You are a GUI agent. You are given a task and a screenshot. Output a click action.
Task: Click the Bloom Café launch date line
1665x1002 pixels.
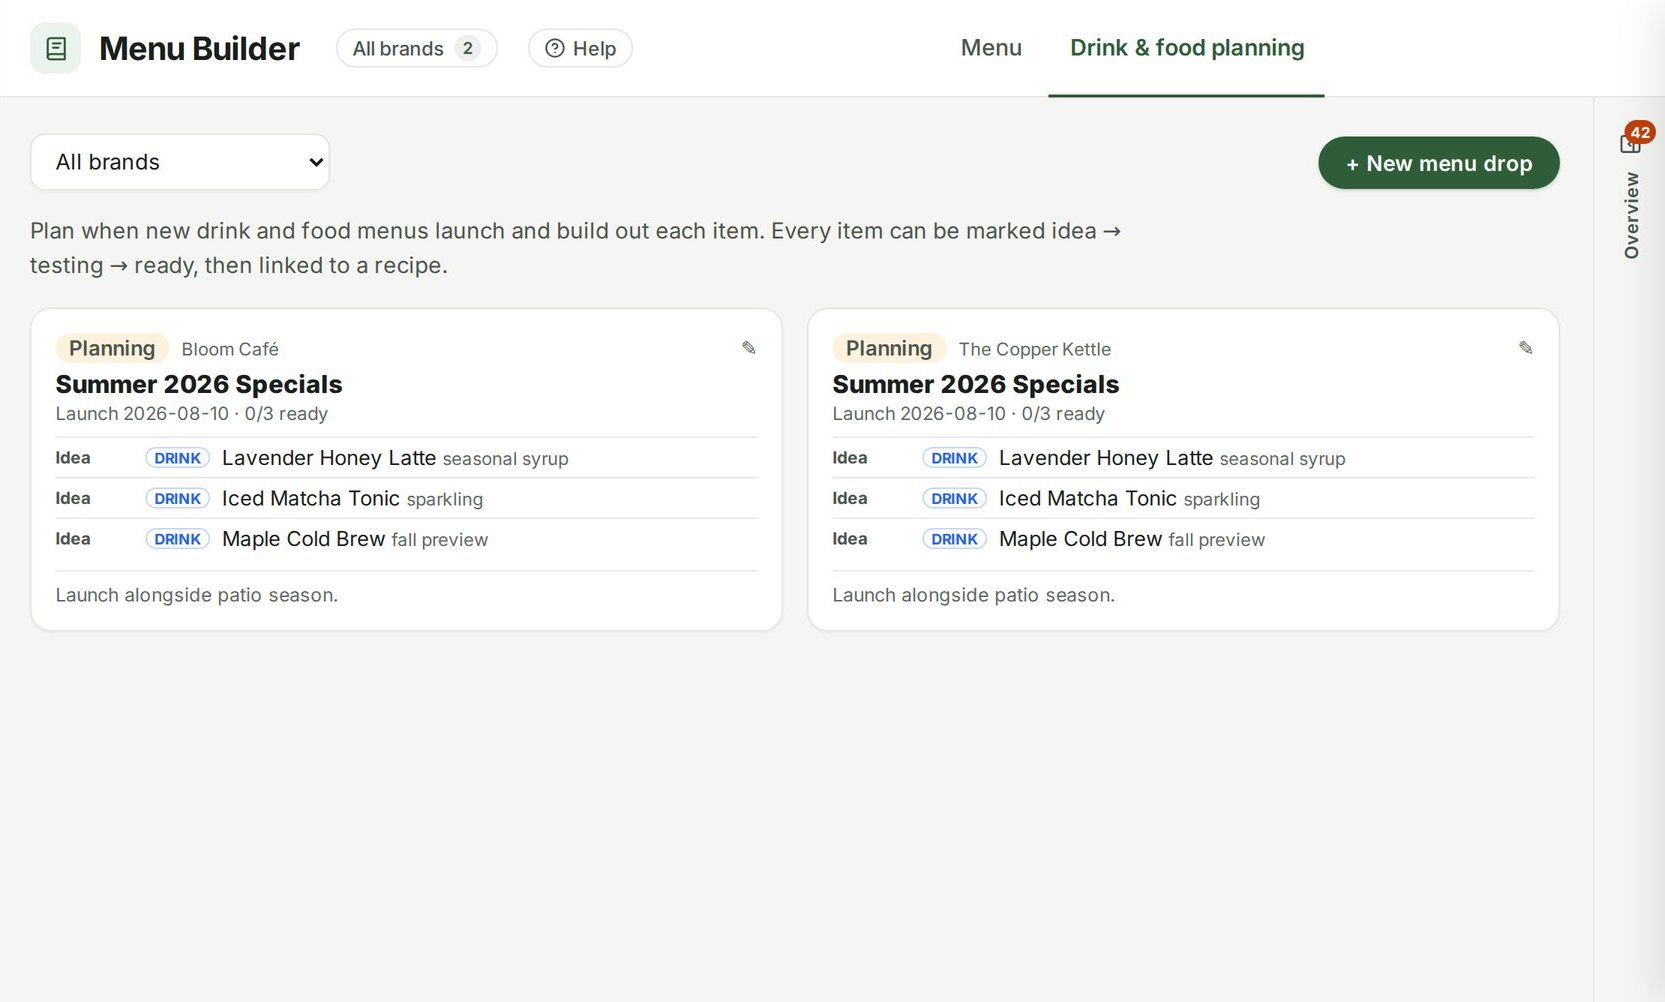(x=192, y=414)
